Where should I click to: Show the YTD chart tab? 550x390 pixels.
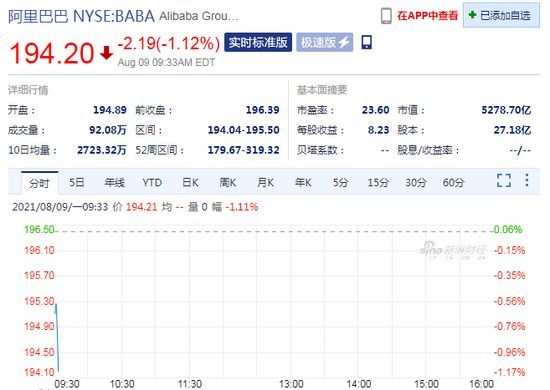pos(152,182)
